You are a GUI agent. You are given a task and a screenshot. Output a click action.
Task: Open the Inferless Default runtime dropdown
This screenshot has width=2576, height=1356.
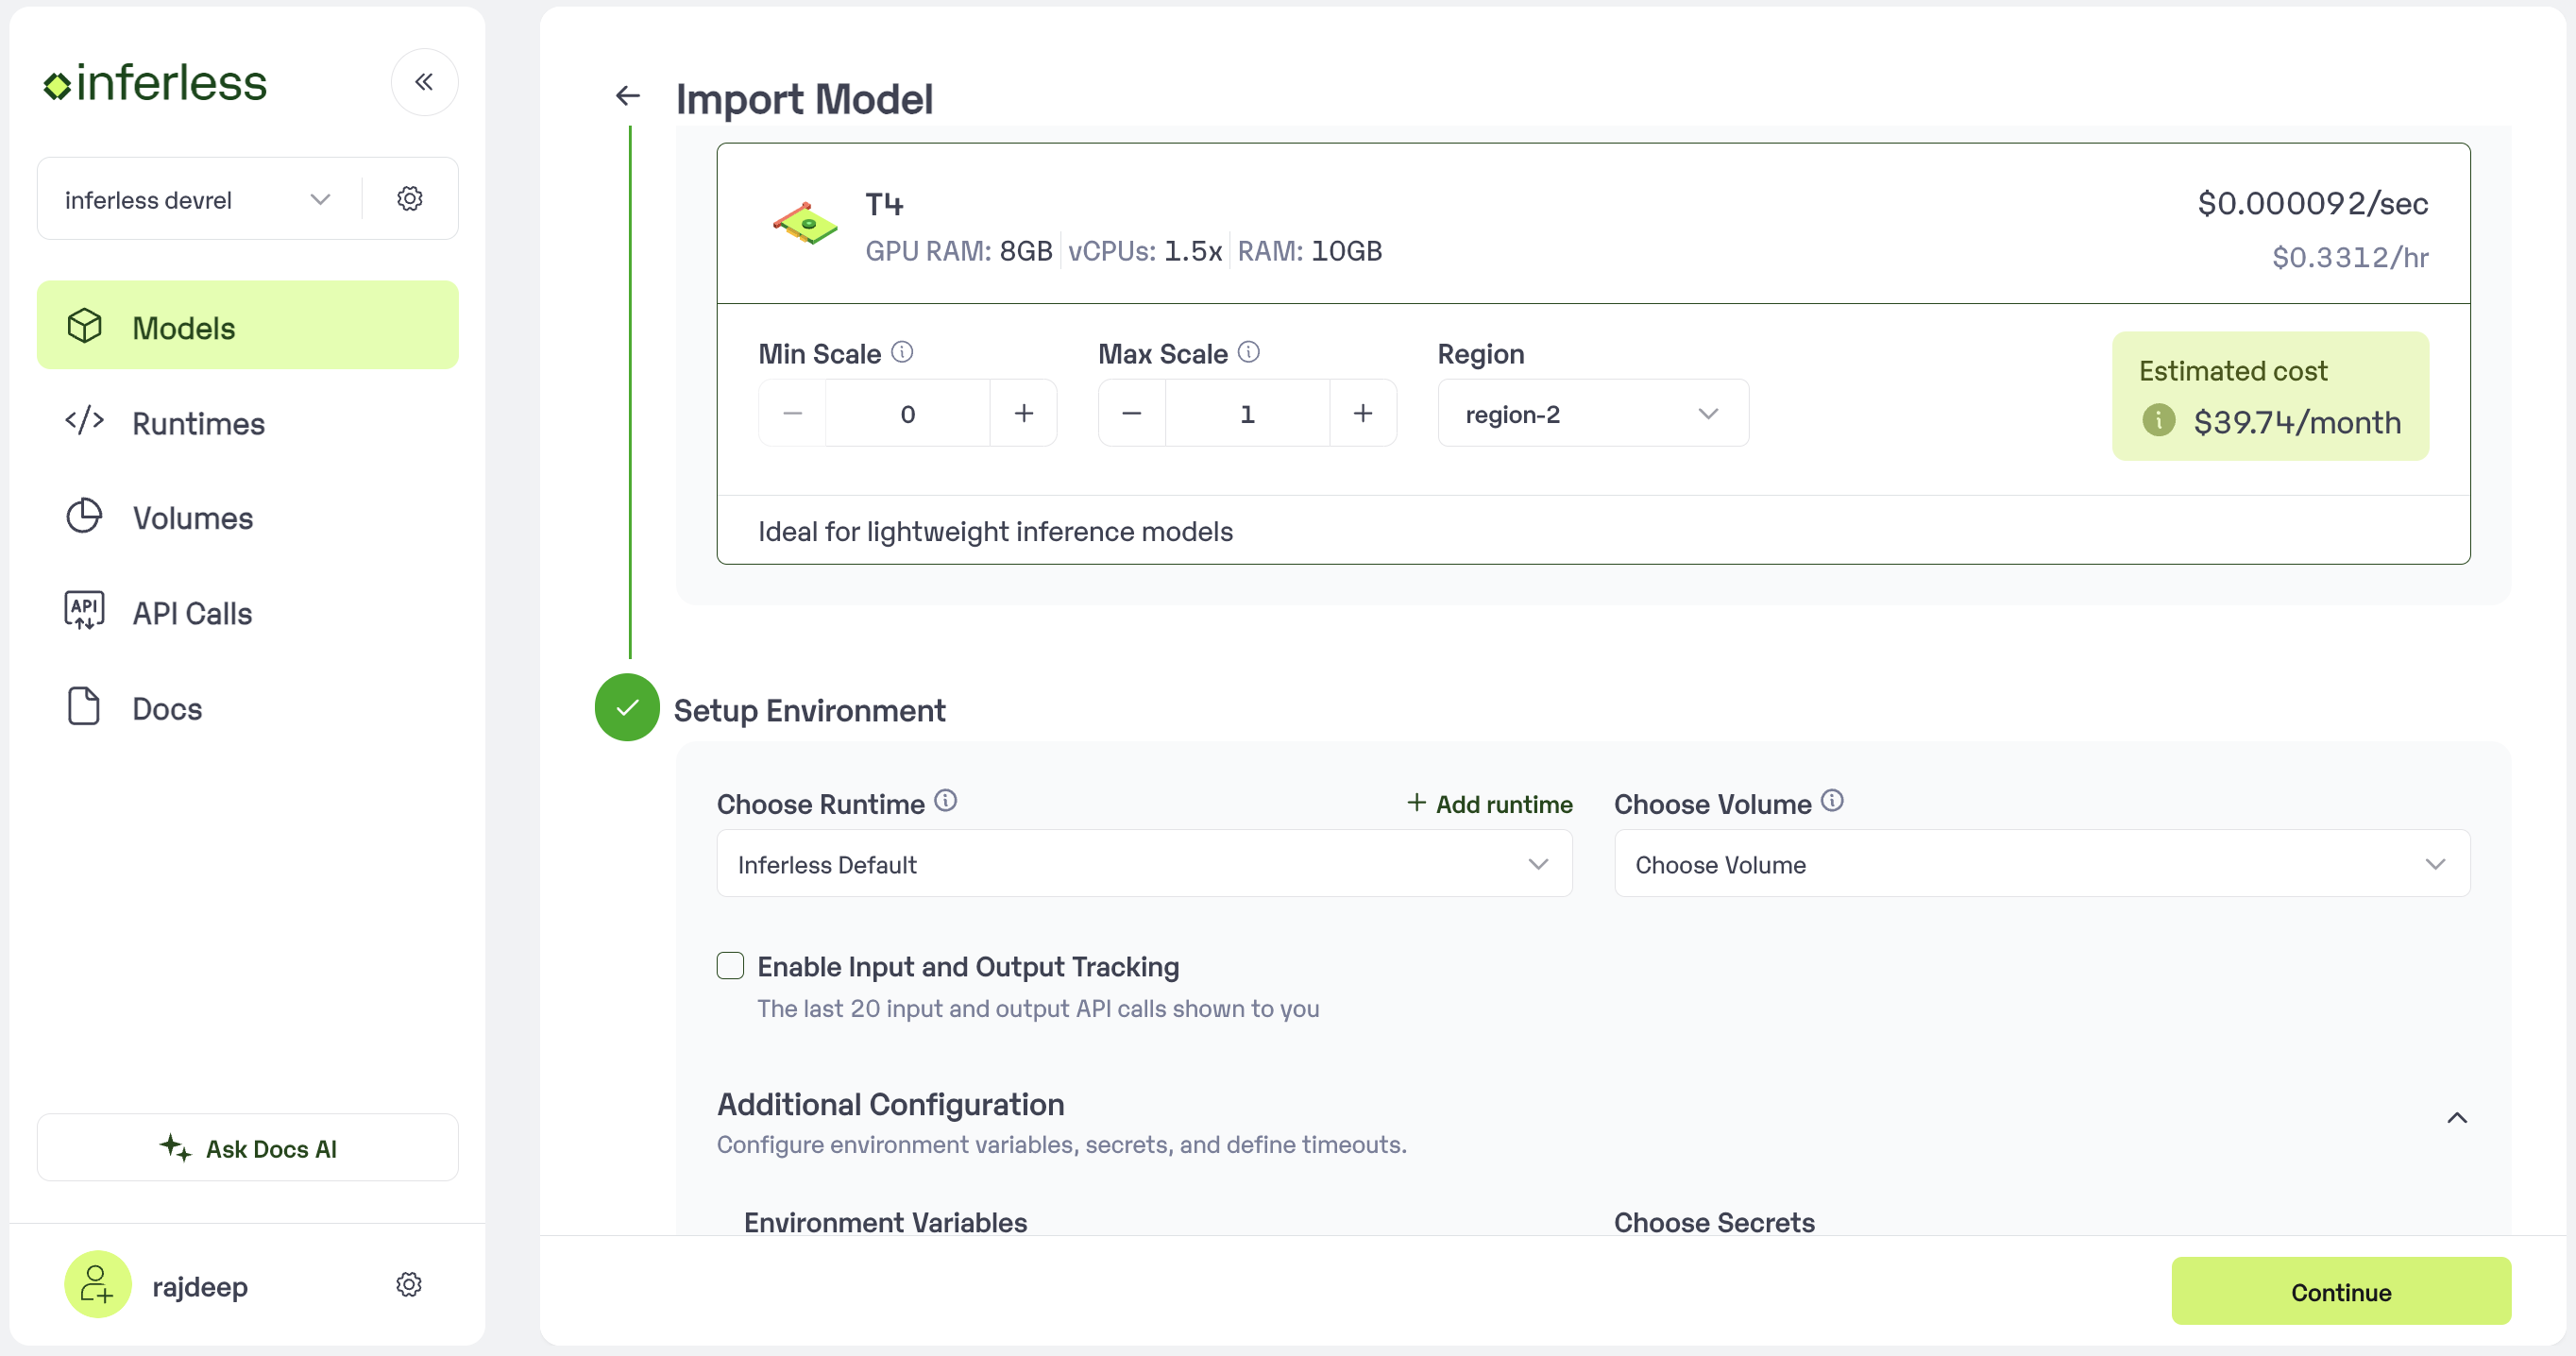click(x=1143, y=864)
